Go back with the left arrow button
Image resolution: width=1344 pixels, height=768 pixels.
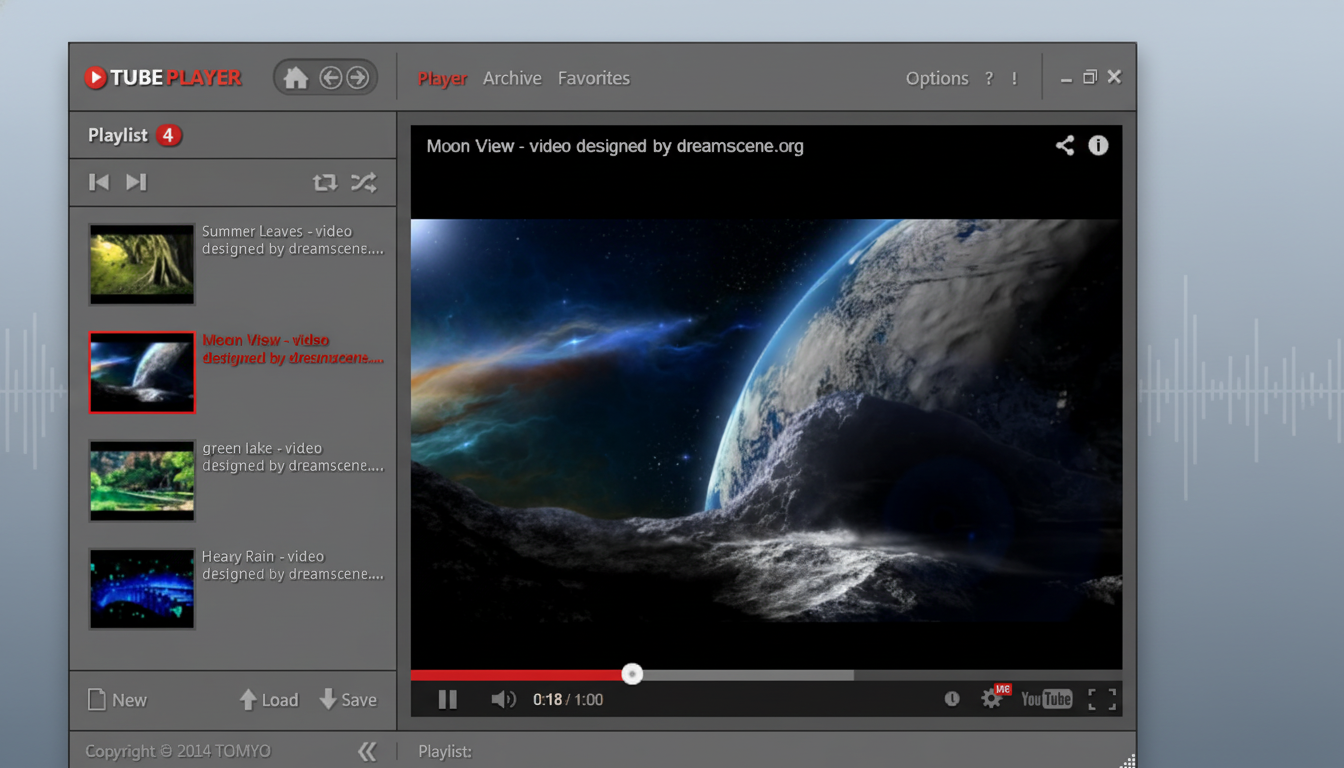(x=330, y=78)
